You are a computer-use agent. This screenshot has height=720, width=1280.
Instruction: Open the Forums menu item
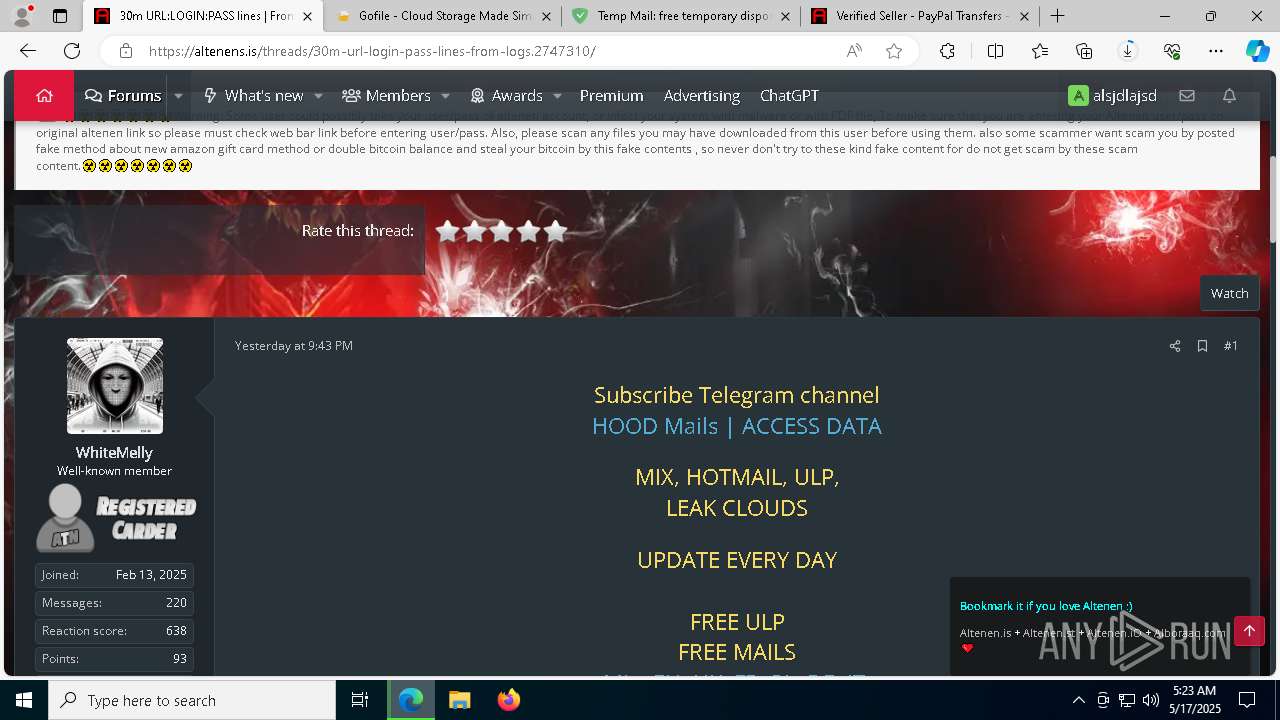pos(123,96)
